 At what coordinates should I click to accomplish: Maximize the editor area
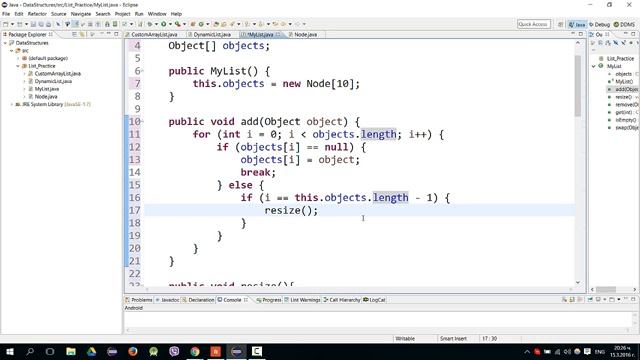click(580, 34)
